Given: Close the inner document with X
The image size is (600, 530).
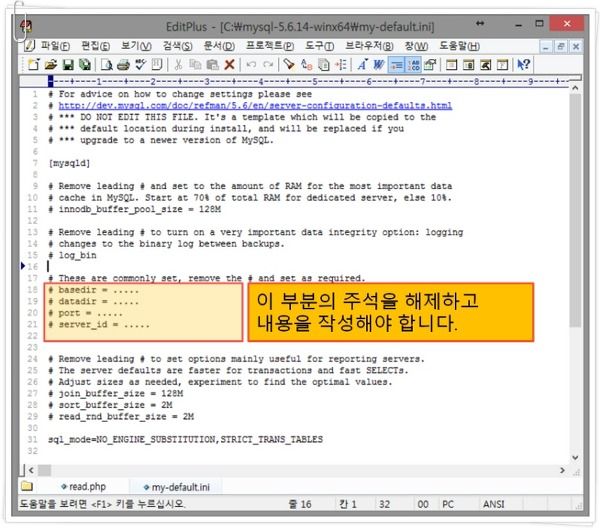Looking at the screenshot, I should (x=576, y=47).
